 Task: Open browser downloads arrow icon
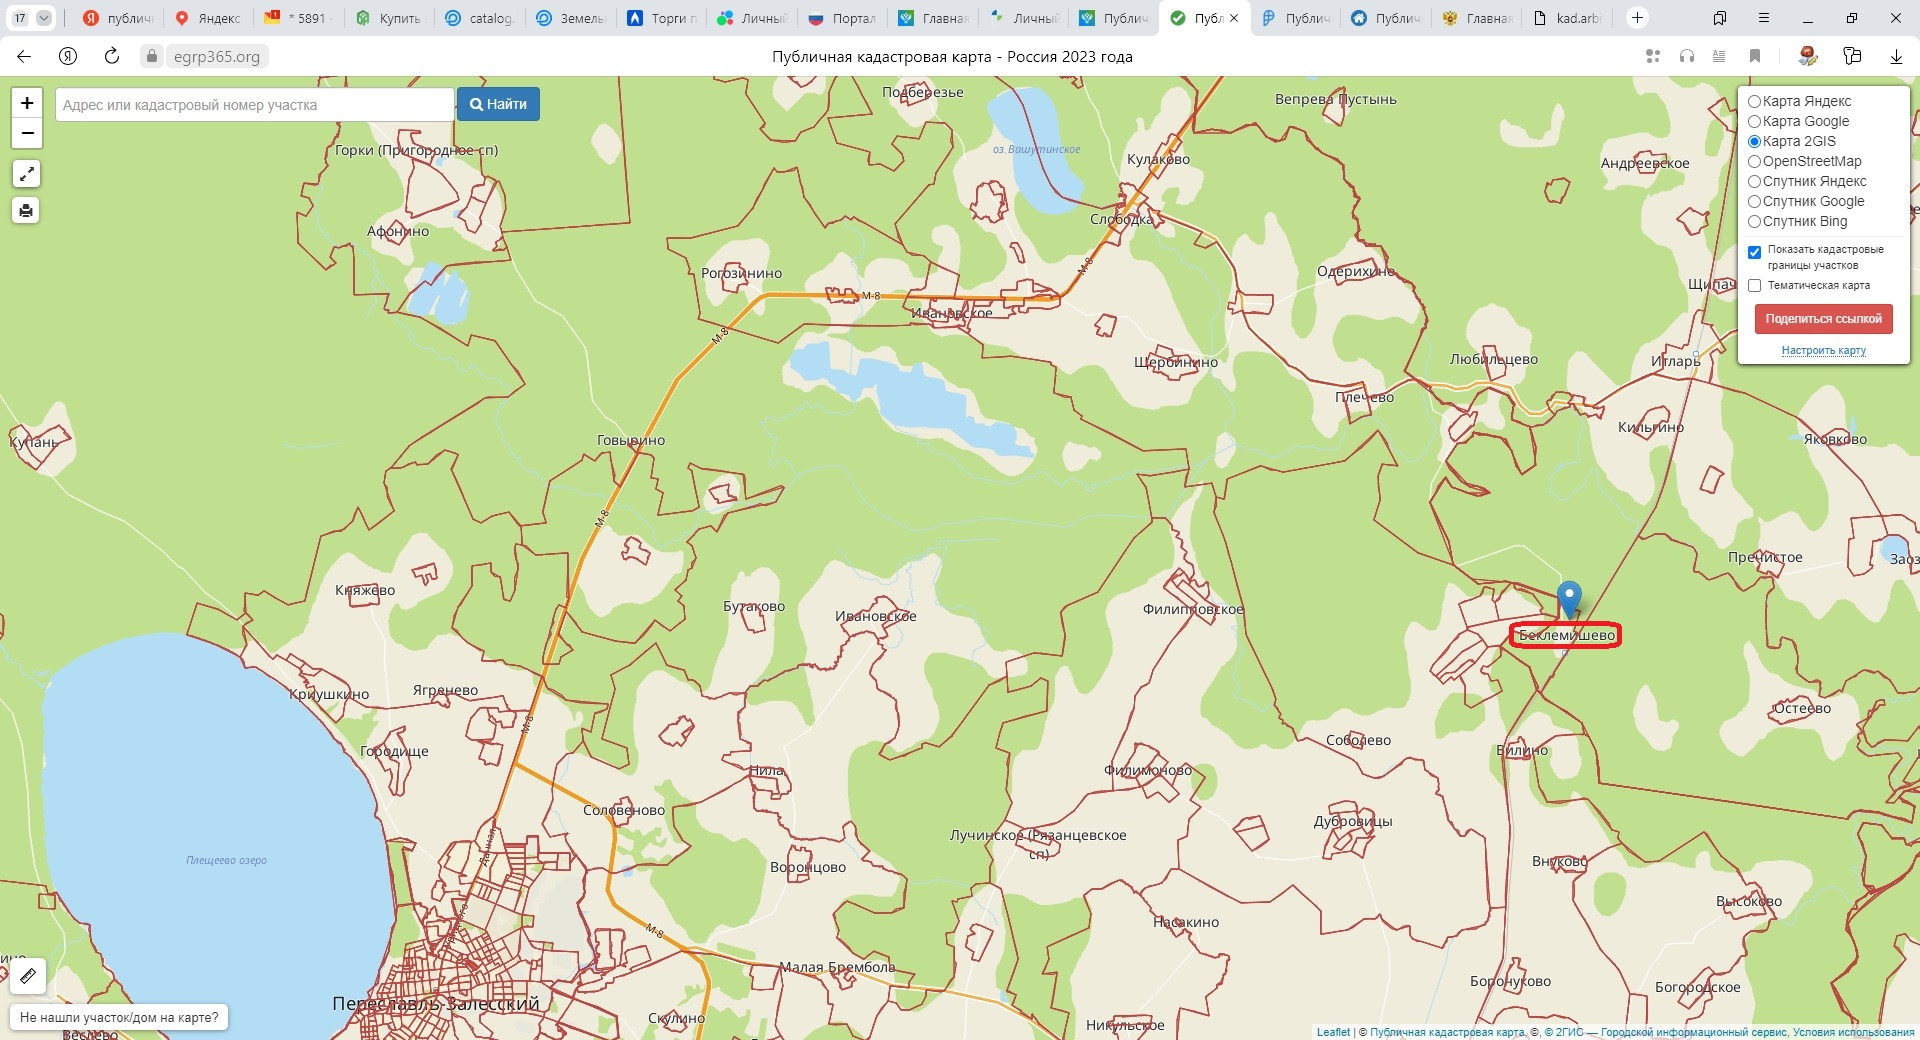point(1895,56)
